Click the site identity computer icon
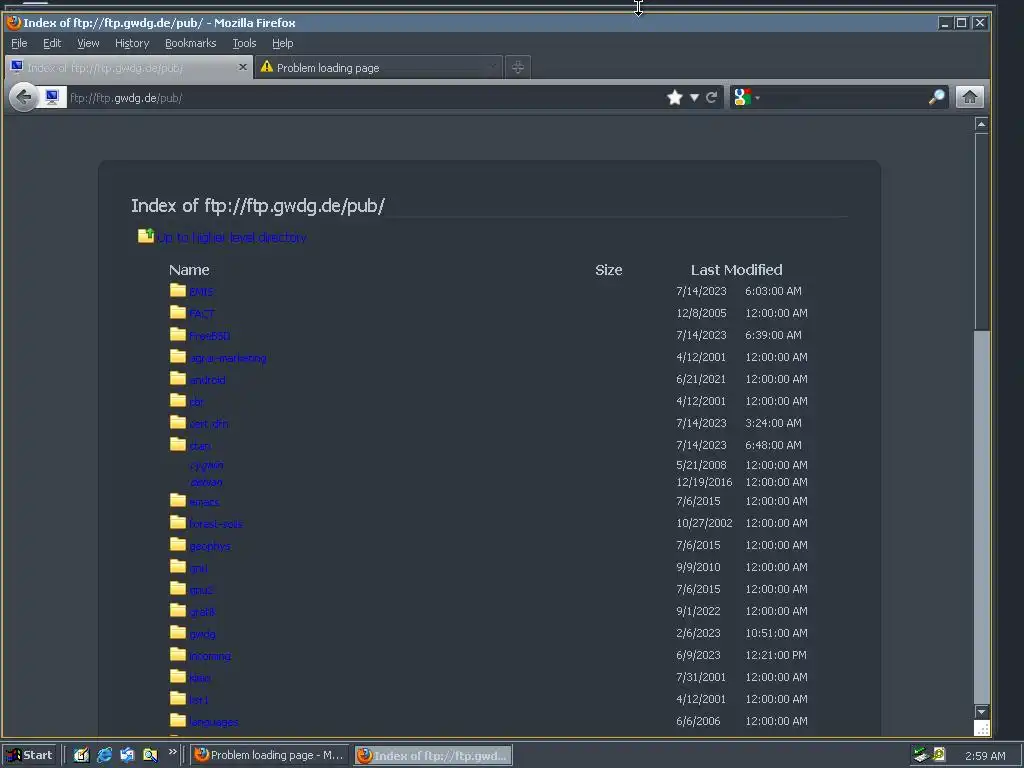The height and width of the screenshot is (768, 1024). coord(52,98)
